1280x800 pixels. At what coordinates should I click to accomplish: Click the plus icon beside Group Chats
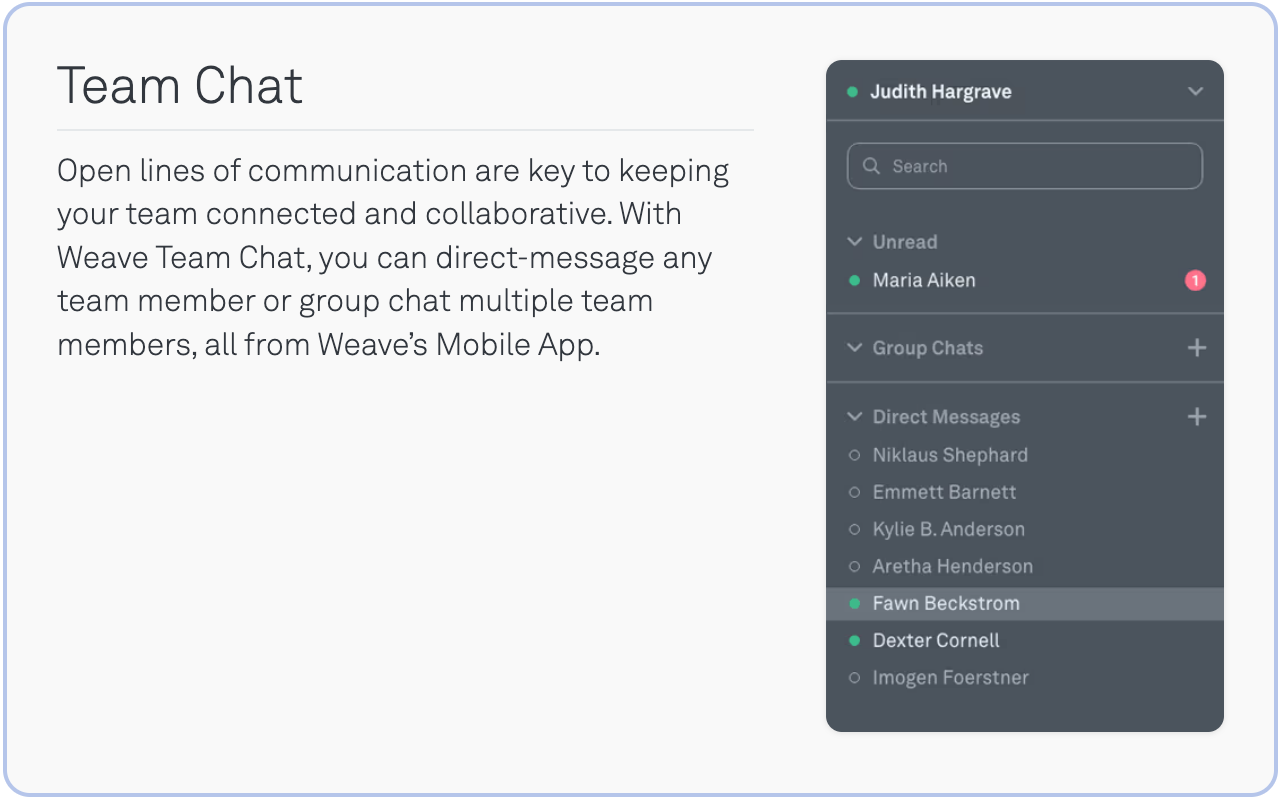pos(1196,348)
